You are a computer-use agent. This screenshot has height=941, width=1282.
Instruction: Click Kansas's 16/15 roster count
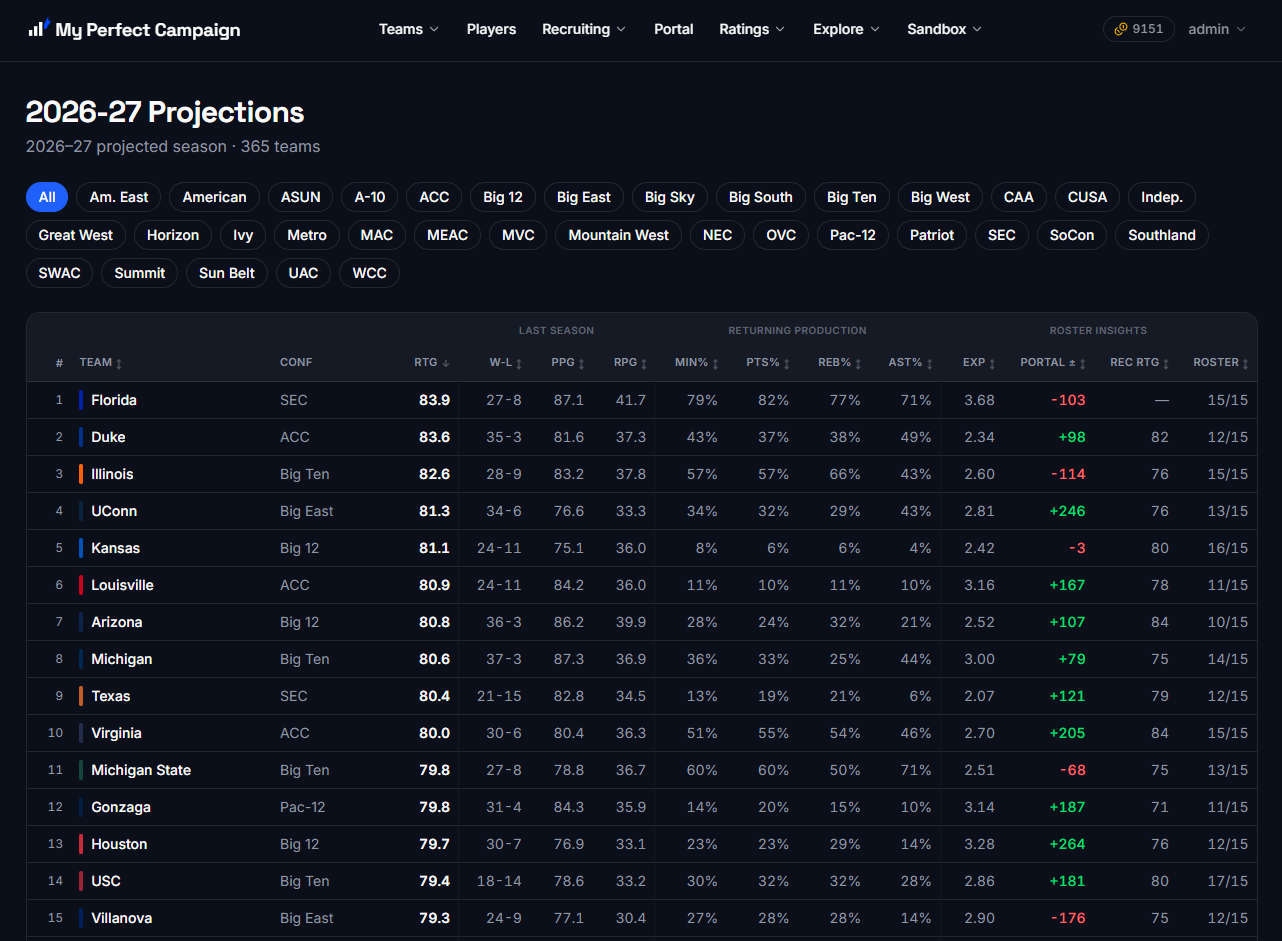[x=1228, y=548]
